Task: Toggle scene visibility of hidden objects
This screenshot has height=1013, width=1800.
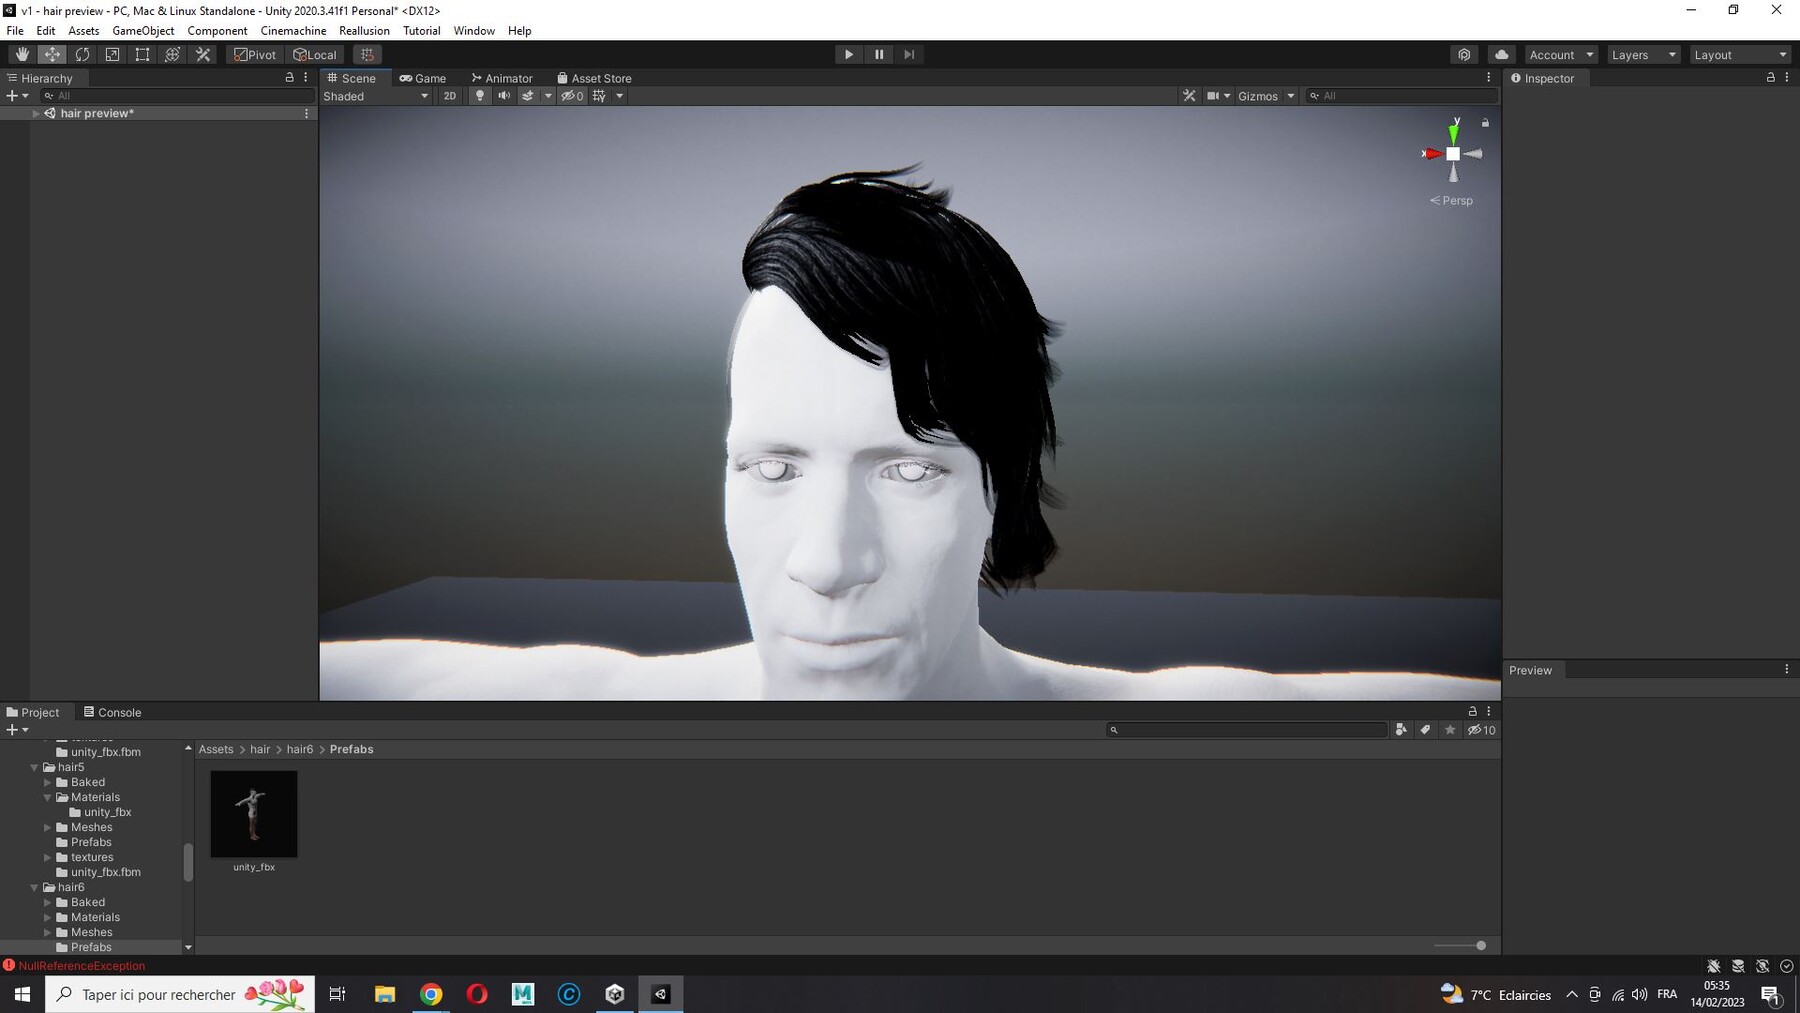Action: (572, 96)
